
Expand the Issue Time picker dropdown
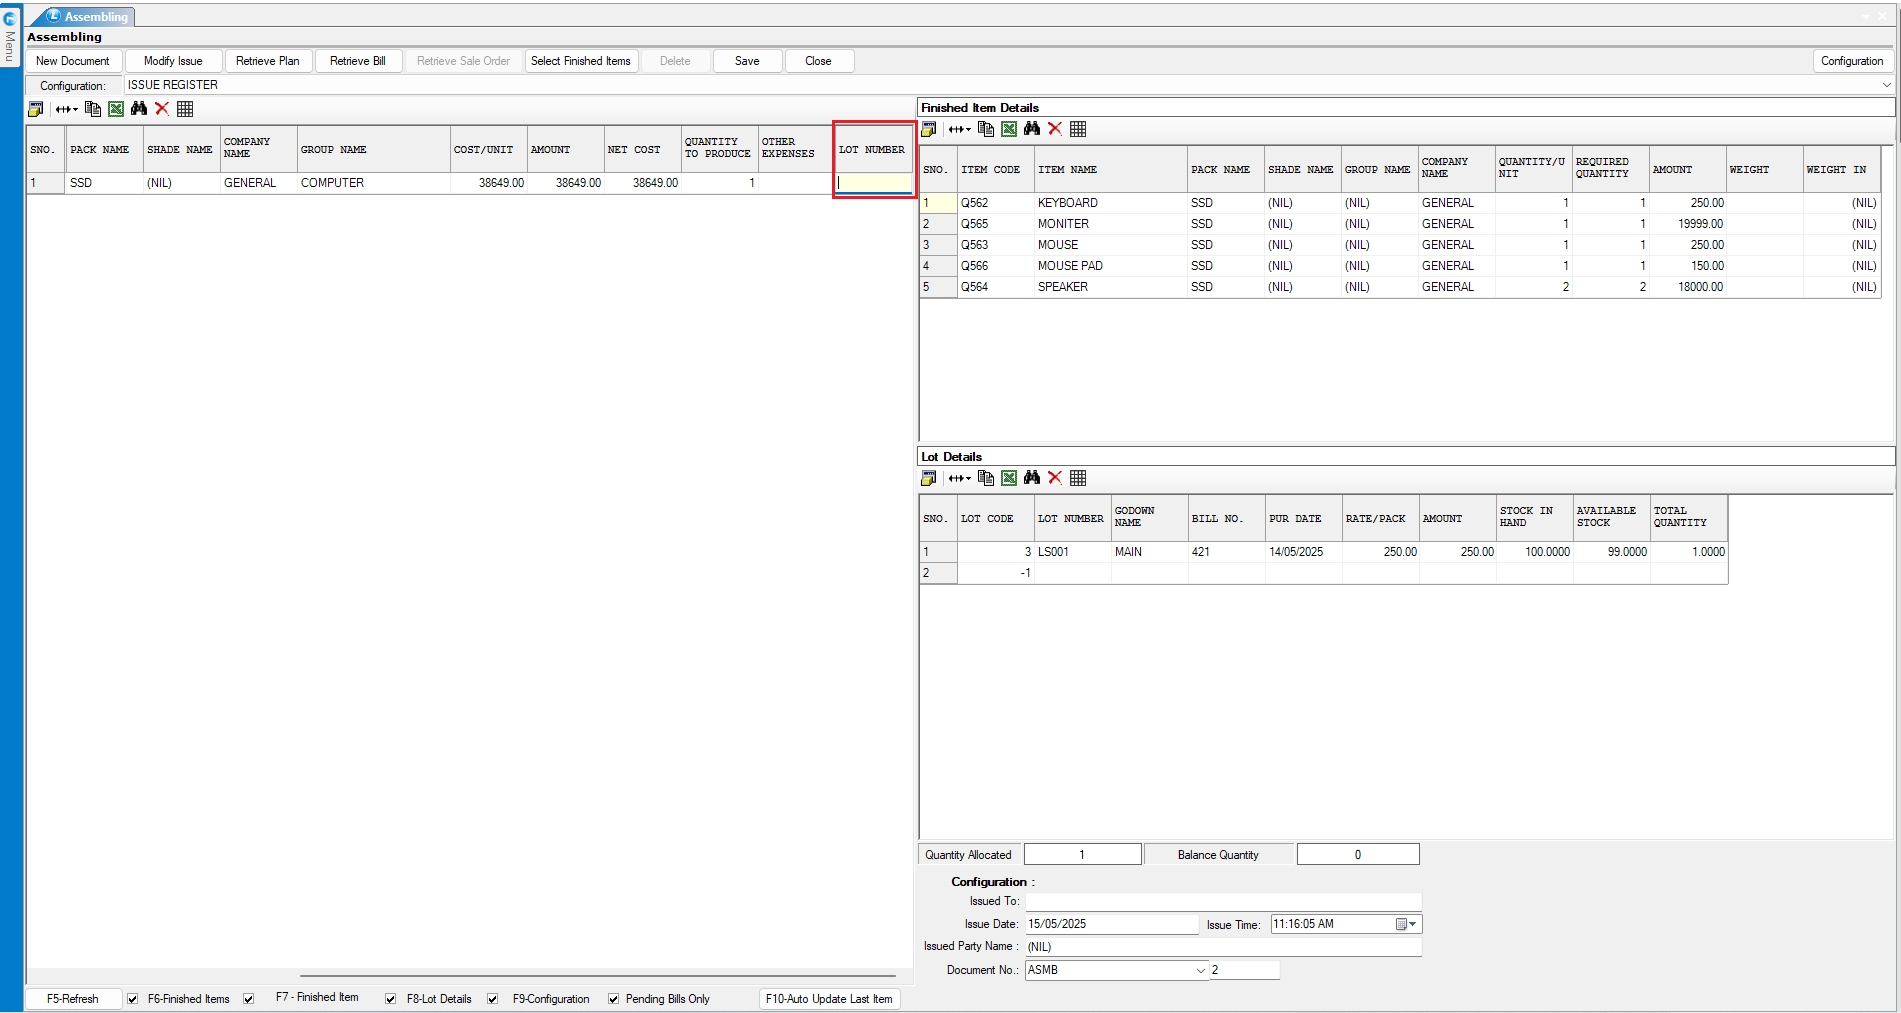coord(1412,924)
